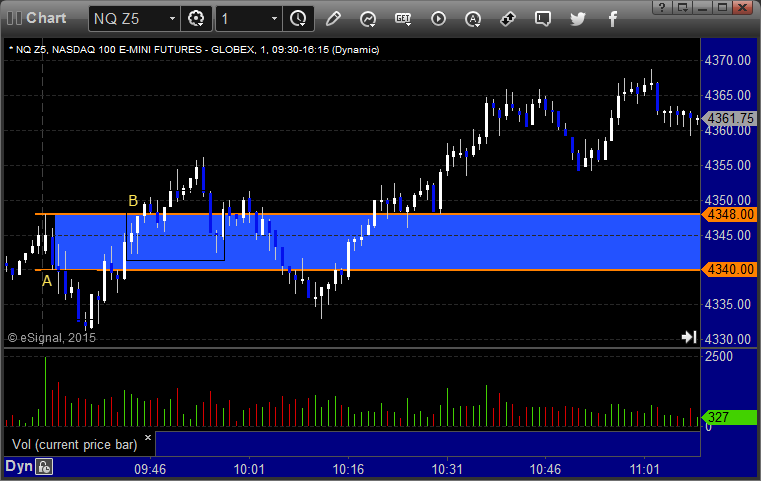Share chart via Twitter icon
Image resolution: width=761 pixels, height=481 pixels.
(x=578, y=19)
